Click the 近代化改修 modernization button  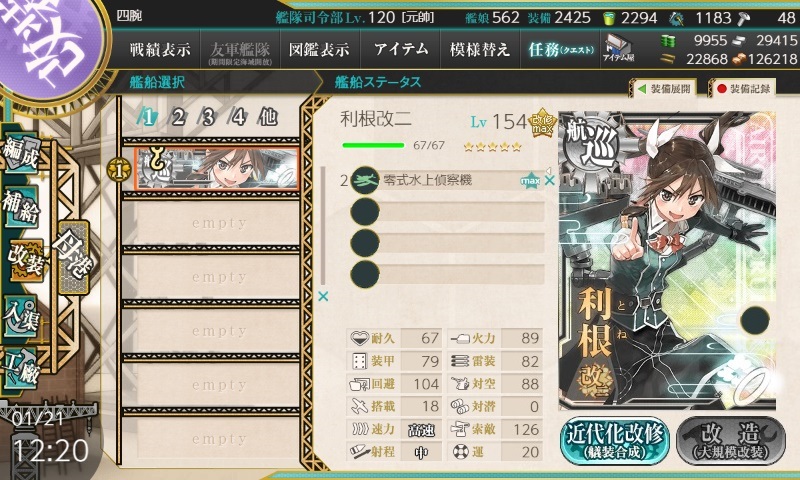tap(615, 441)
